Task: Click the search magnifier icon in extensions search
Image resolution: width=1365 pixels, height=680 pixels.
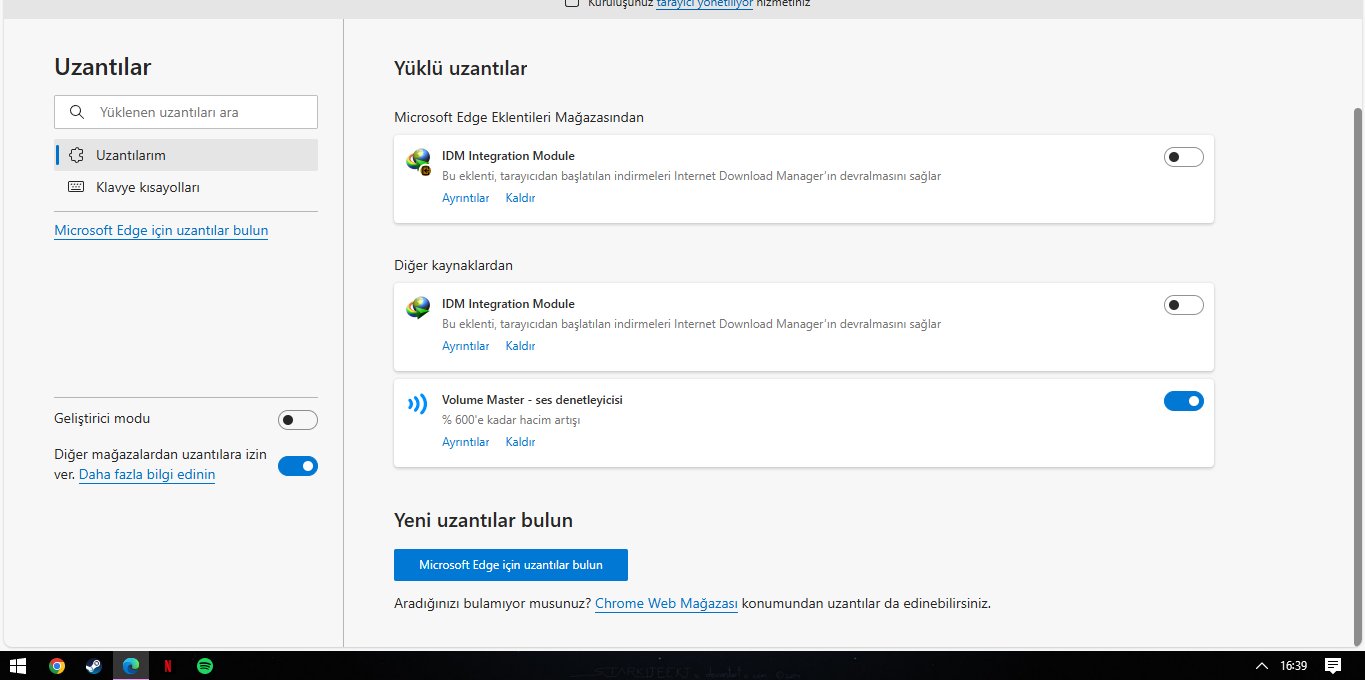Action: 77,112
